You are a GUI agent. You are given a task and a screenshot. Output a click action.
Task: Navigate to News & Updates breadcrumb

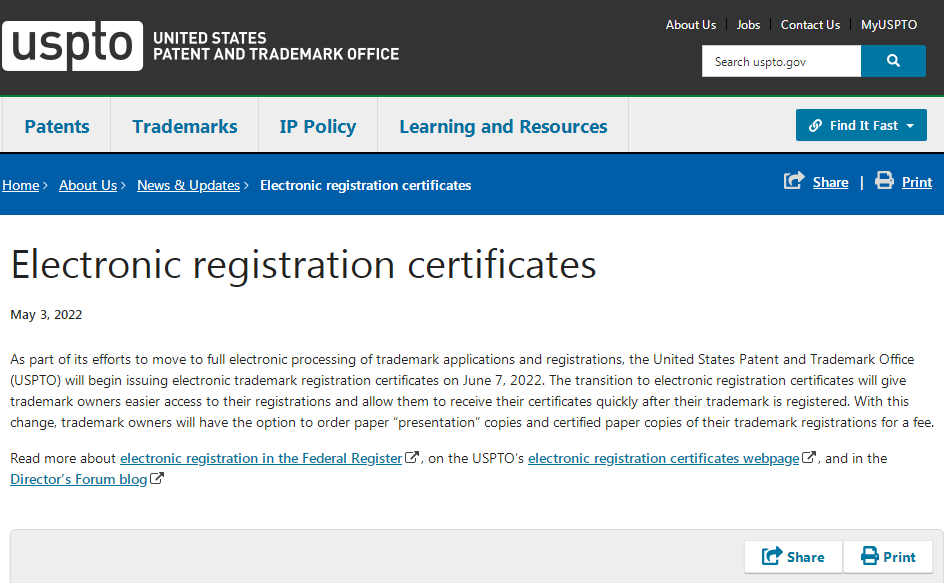[188, 185]
